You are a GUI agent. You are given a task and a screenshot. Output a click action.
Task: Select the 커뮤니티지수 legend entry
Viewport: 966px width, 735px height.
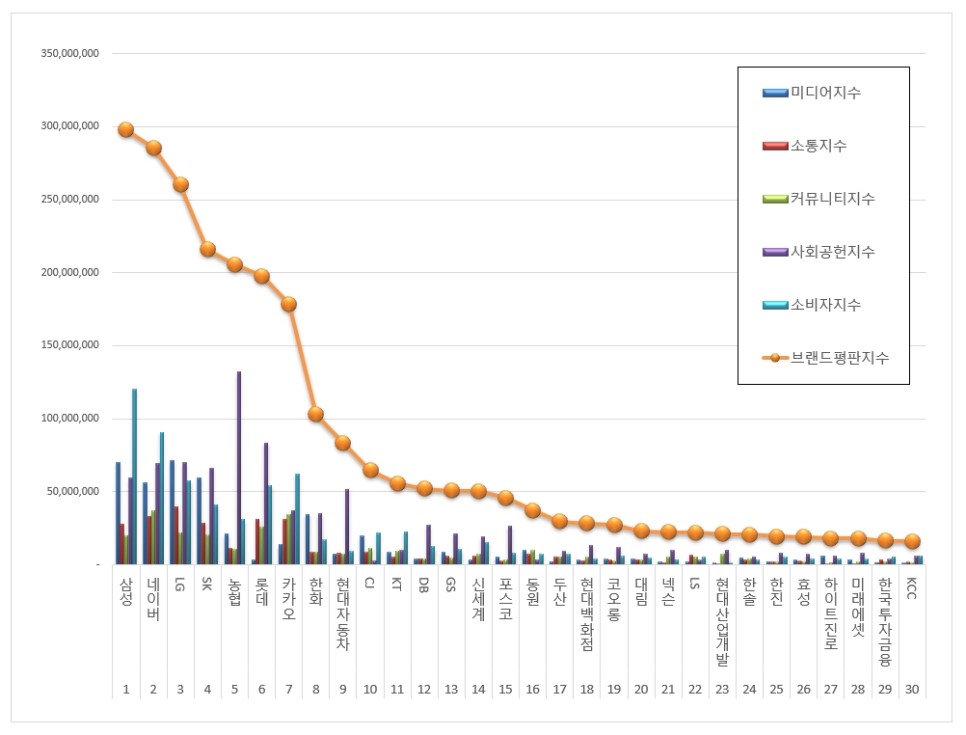818,199
